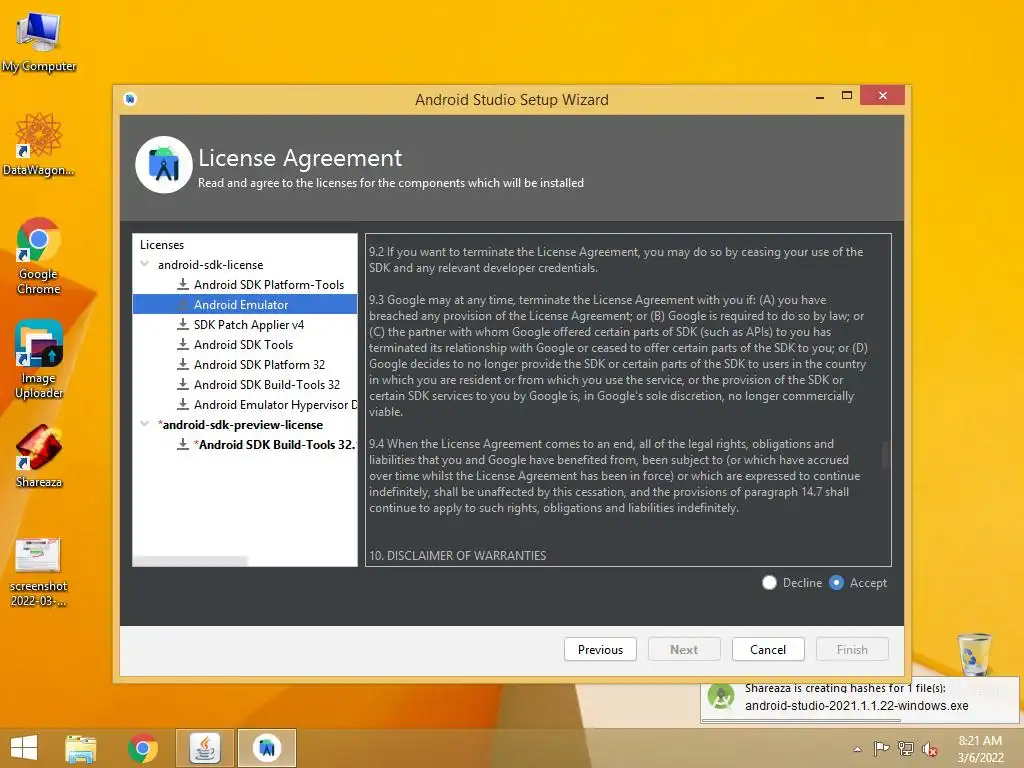Image resolution: width=1024 pixels, height=768 pixels.
Task: Open the screenshot 2022-03 desktop file
Action: click(39, 573)
